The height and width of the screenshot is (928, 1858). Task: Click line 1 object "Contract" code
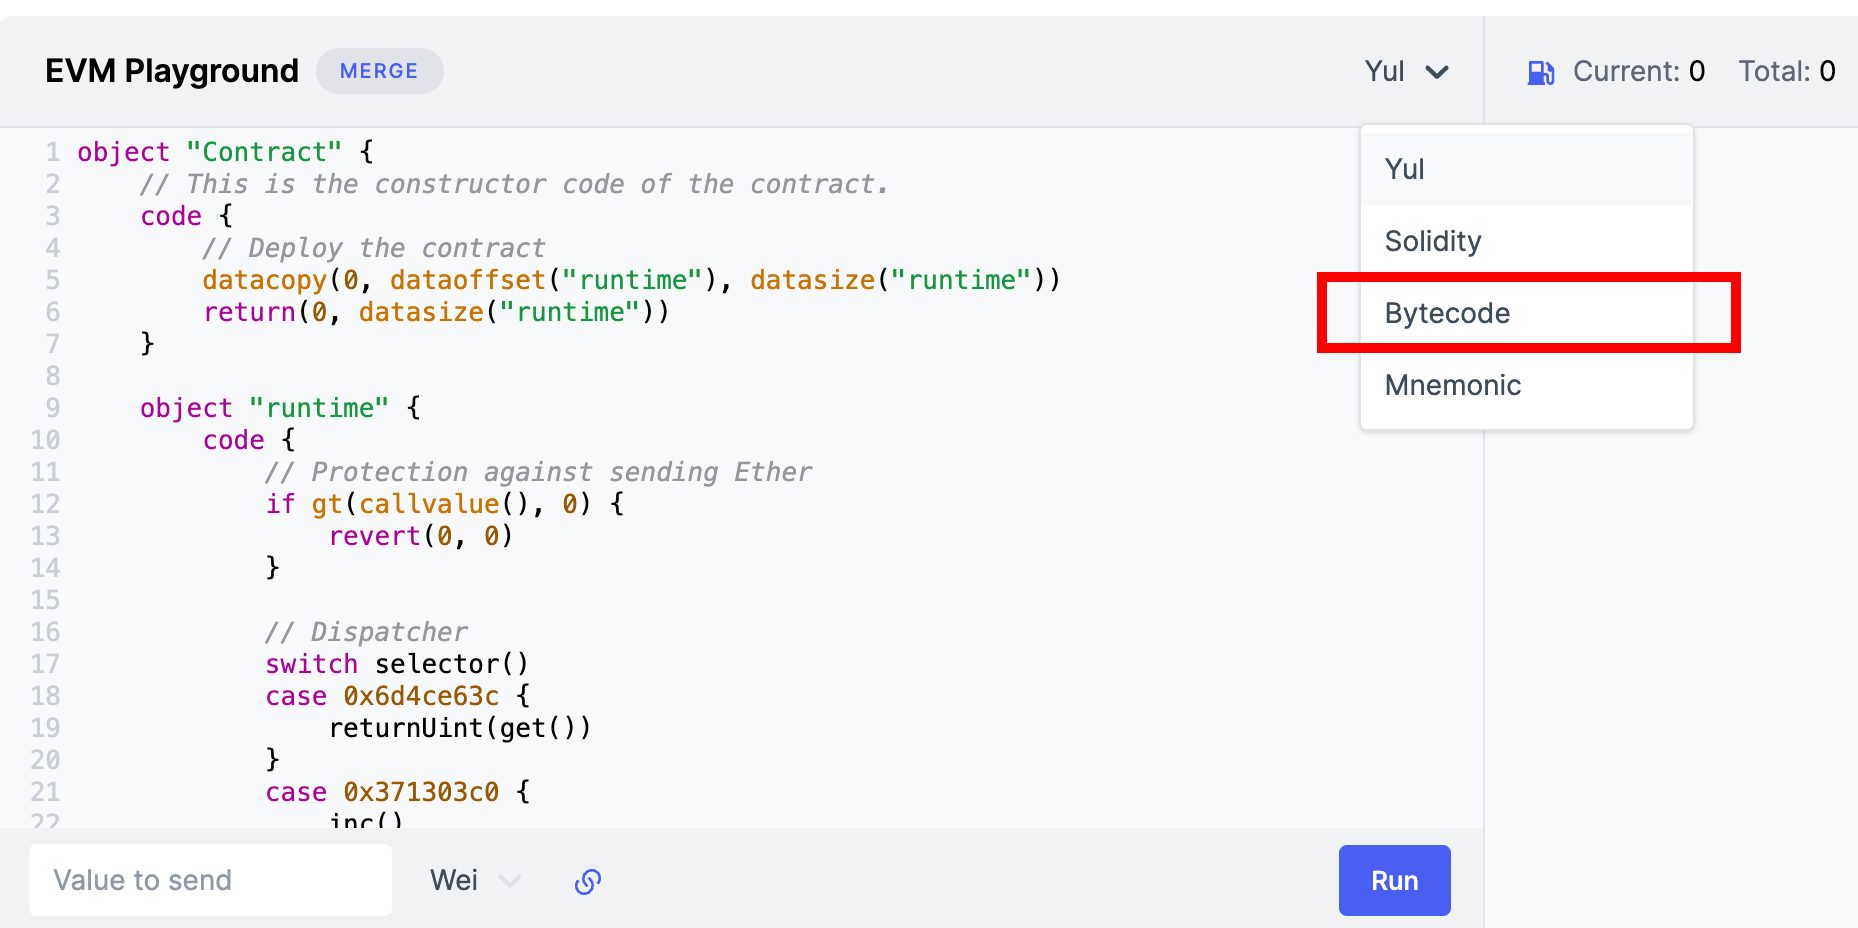click(x=225, y=152)
